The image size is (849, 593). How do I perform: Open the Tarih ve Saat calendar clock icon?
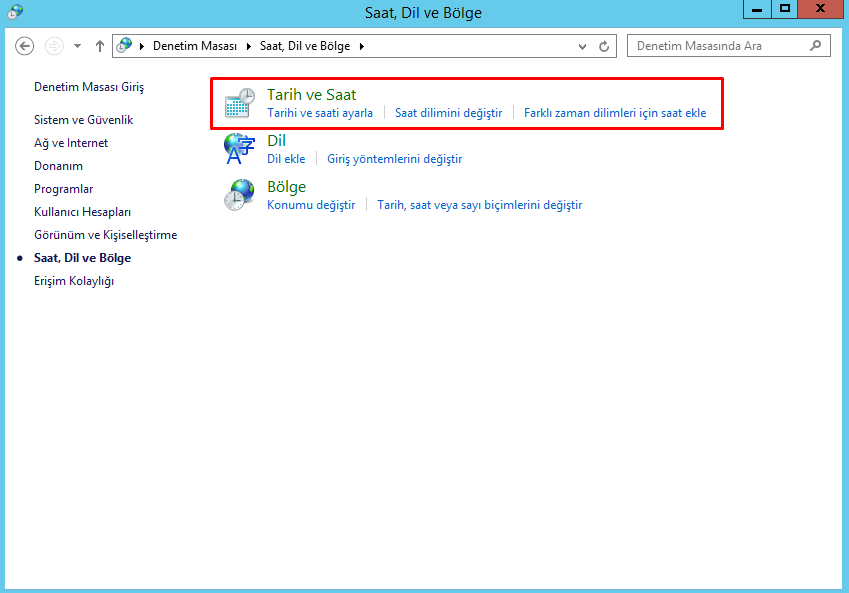(239, 103)
